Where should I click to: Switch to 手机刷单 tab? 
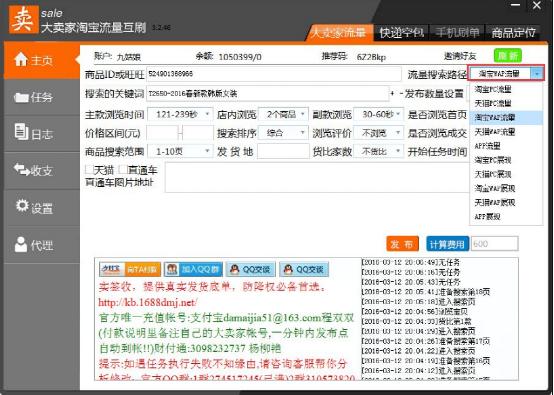457,33
